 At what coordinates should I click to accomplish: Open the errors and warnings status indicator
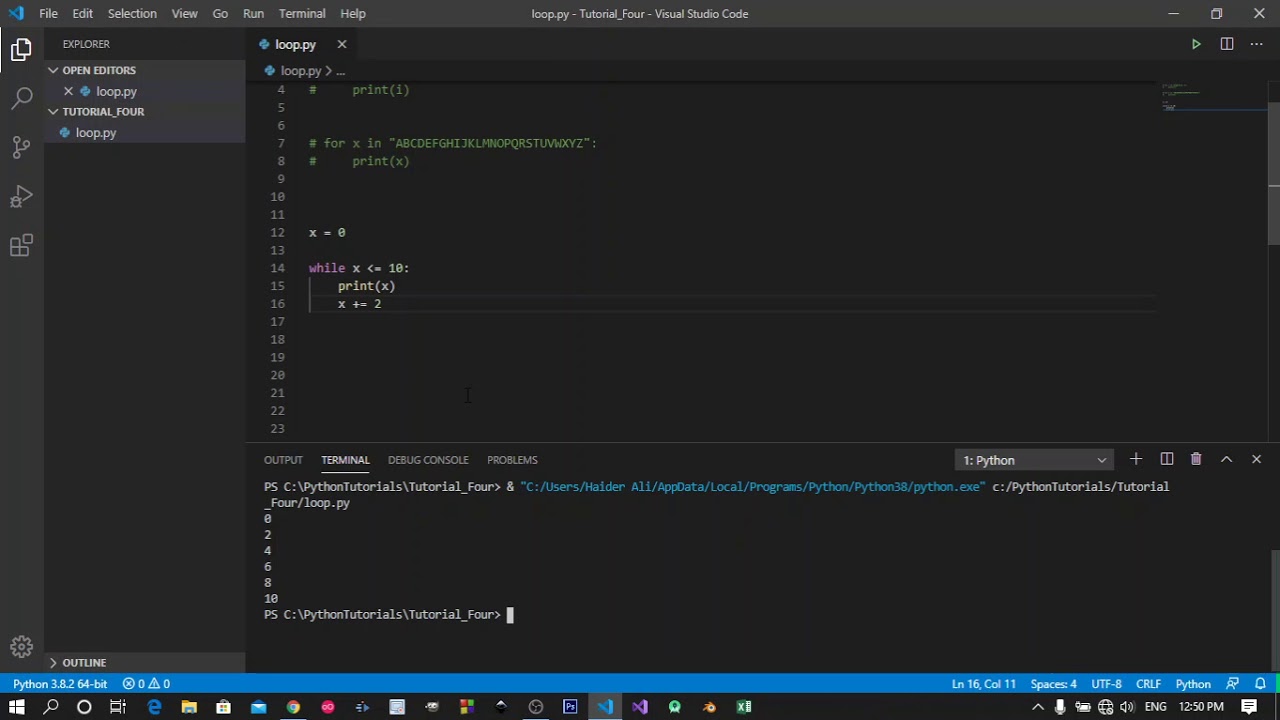(146, 684)
